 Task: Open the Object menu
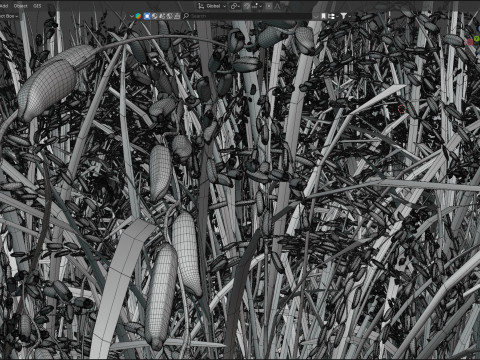click(20, 6)
